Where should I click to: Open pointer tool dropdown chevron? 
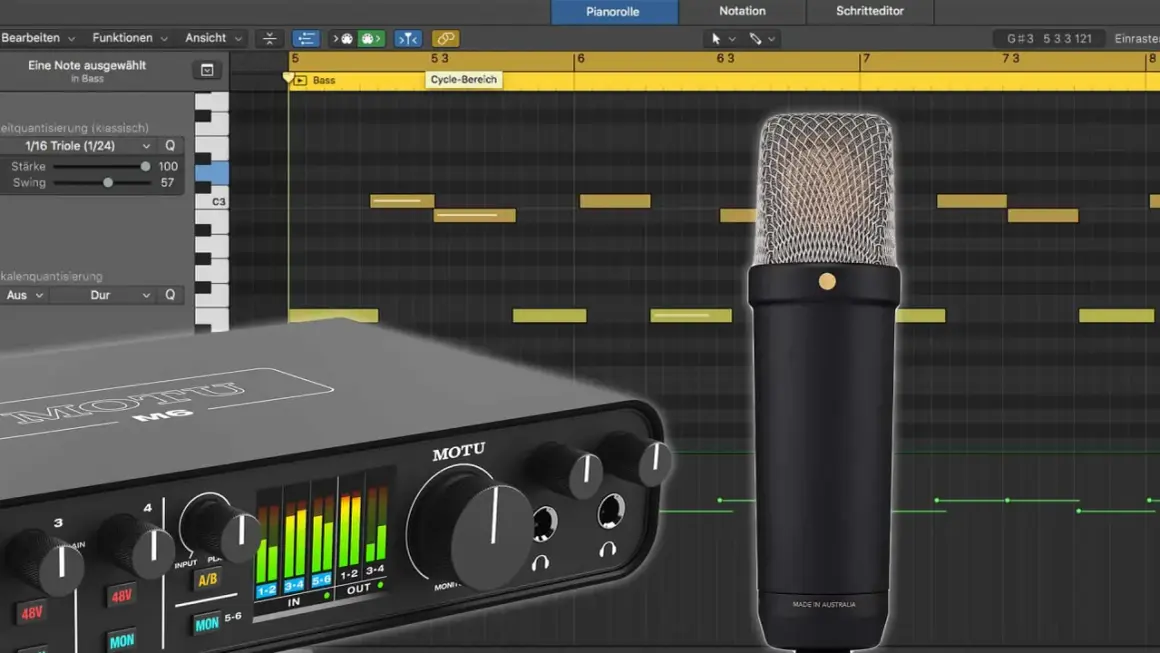click(732, 39)
